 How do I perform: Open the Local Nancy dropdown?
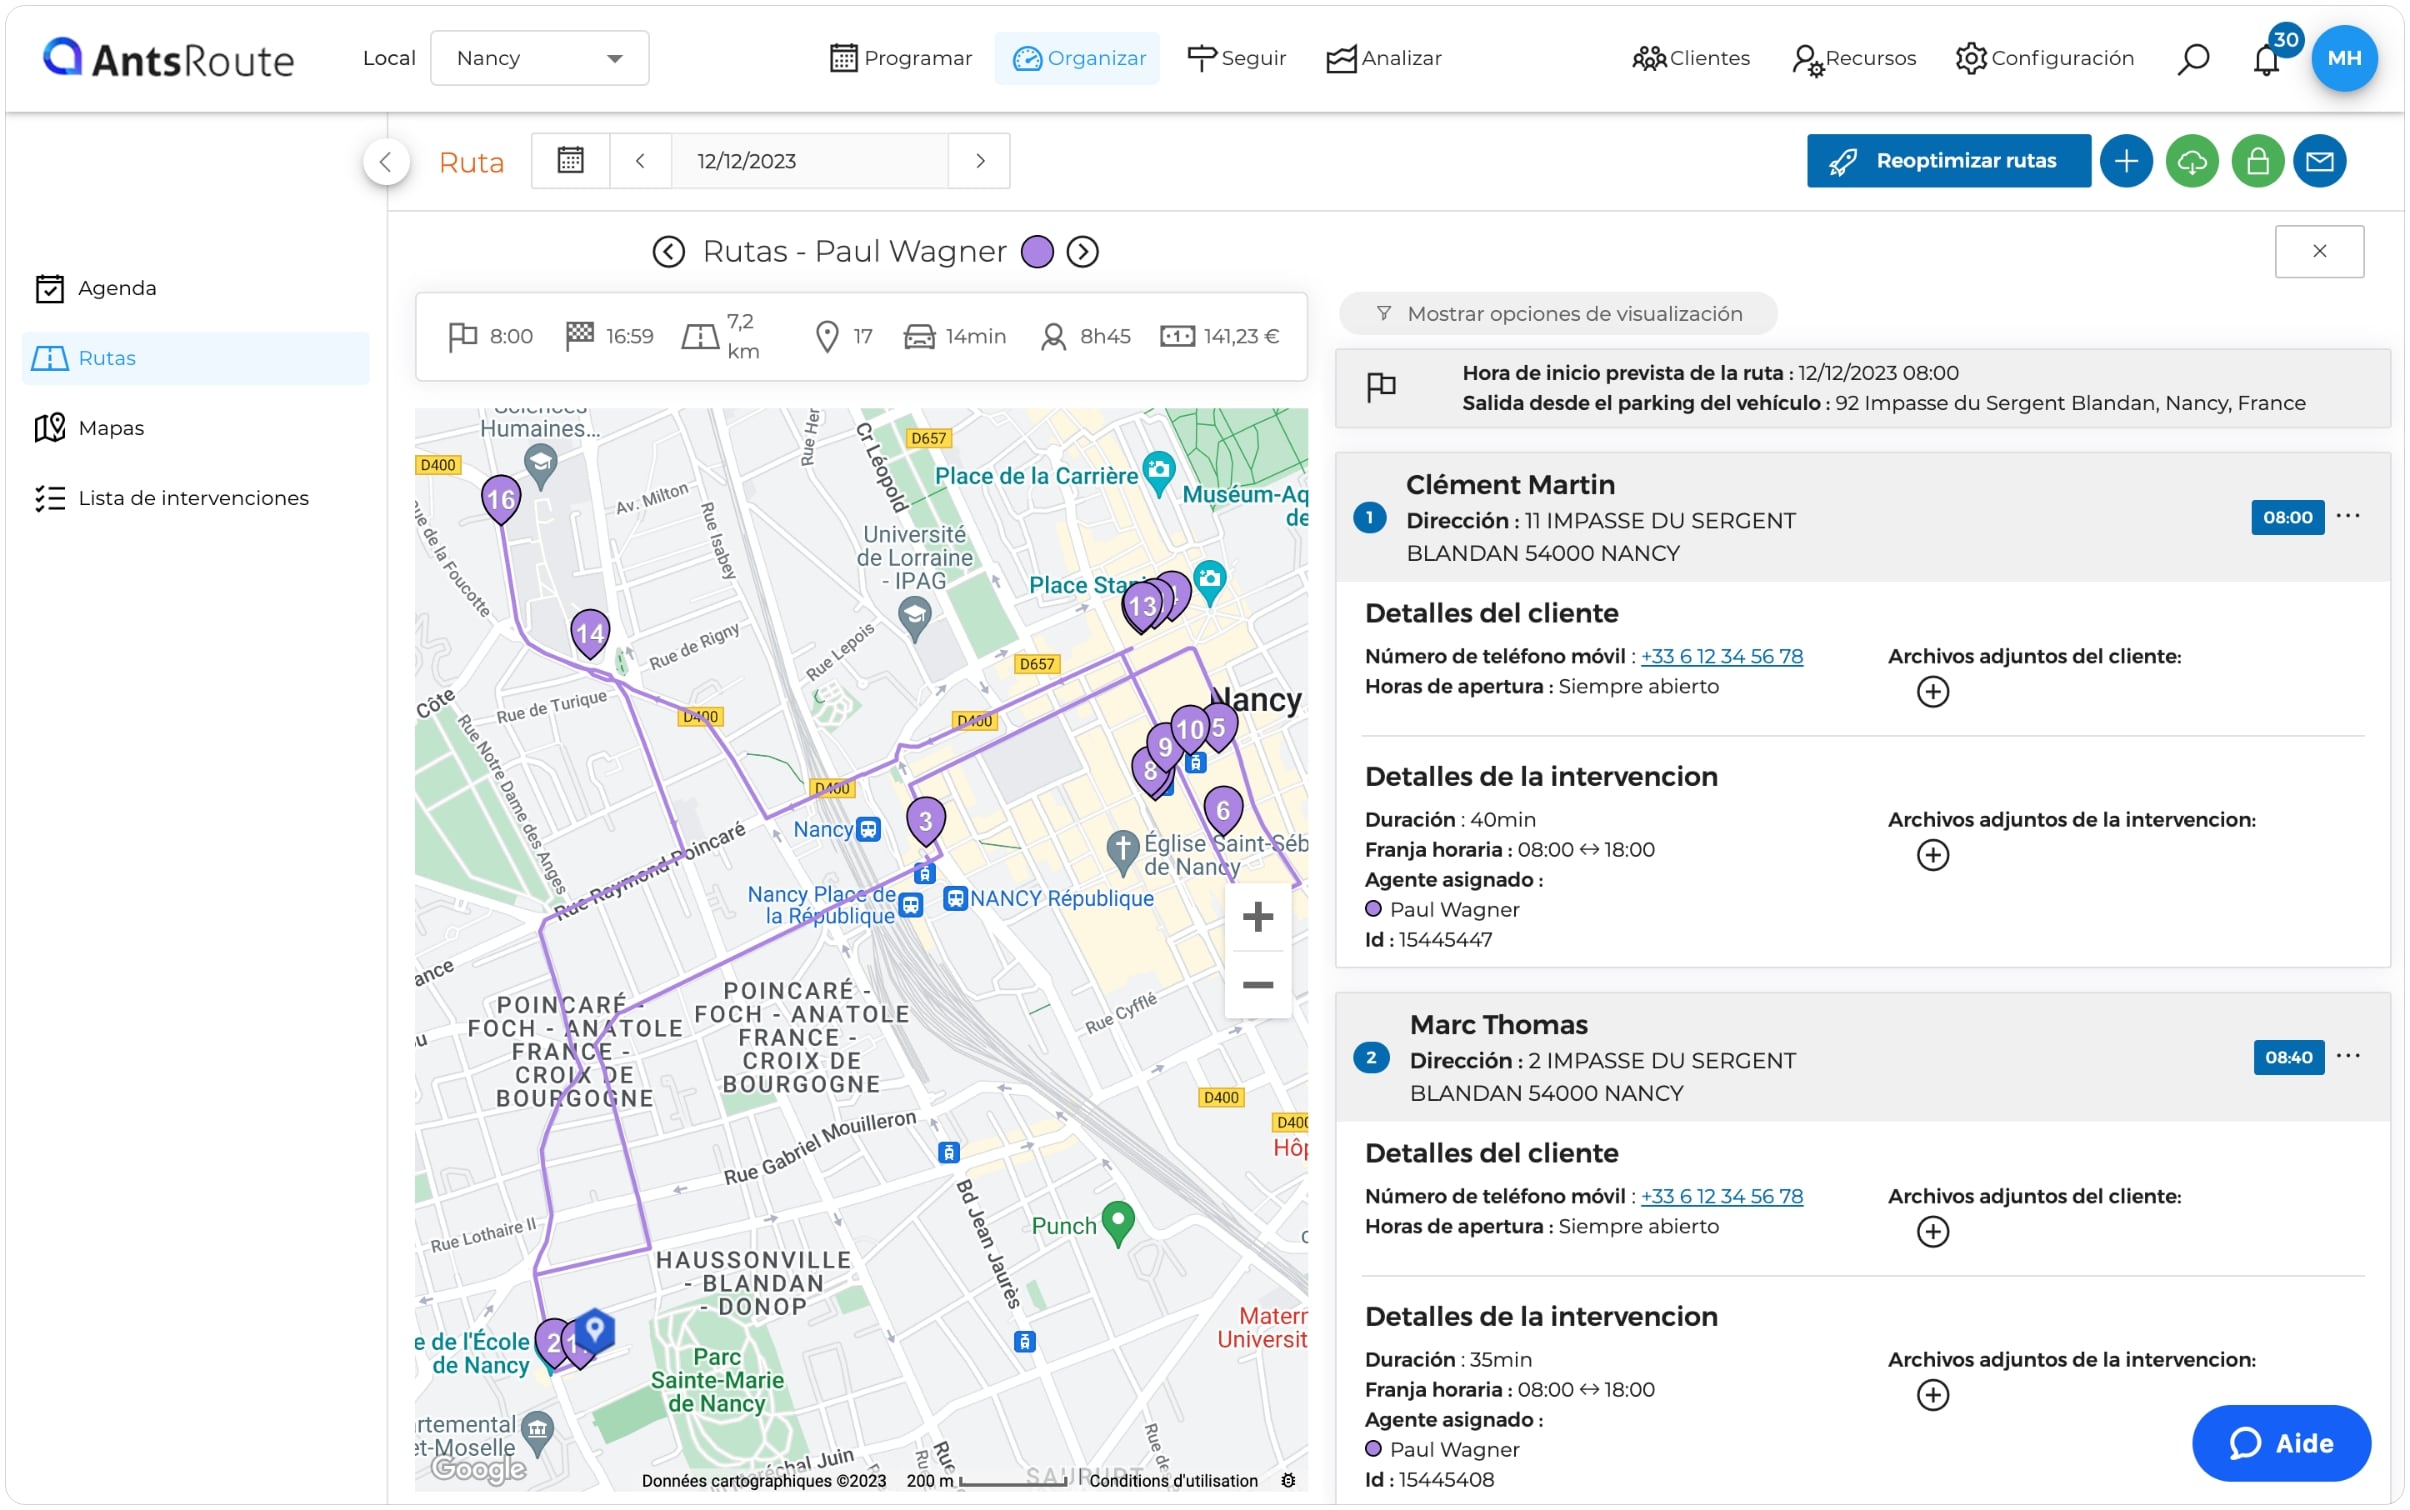point(539,58)
